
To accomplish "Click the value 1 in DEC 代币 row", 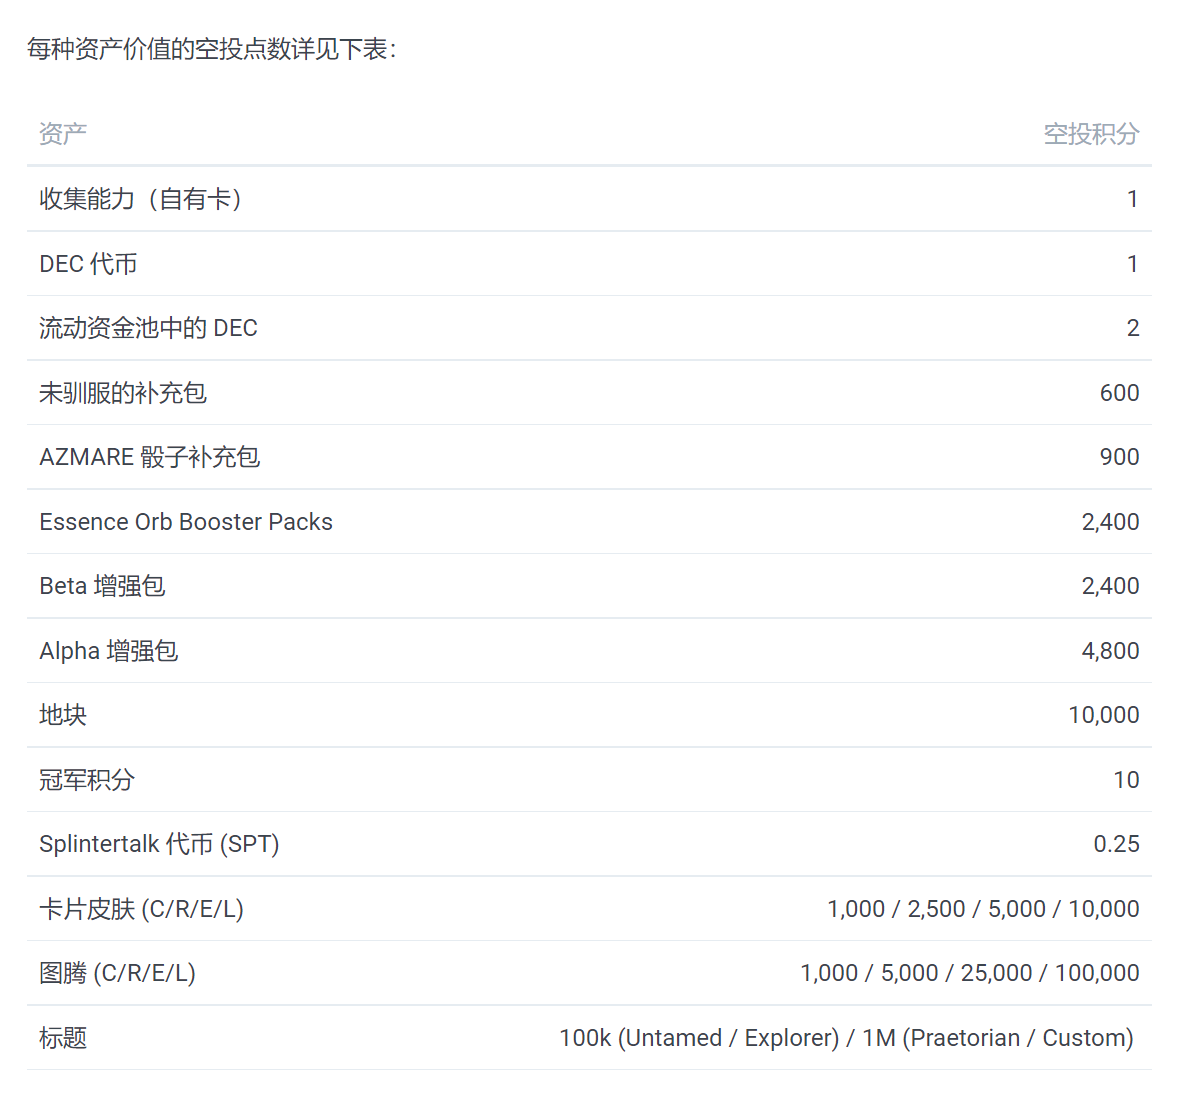I will tap(1133, 264).
